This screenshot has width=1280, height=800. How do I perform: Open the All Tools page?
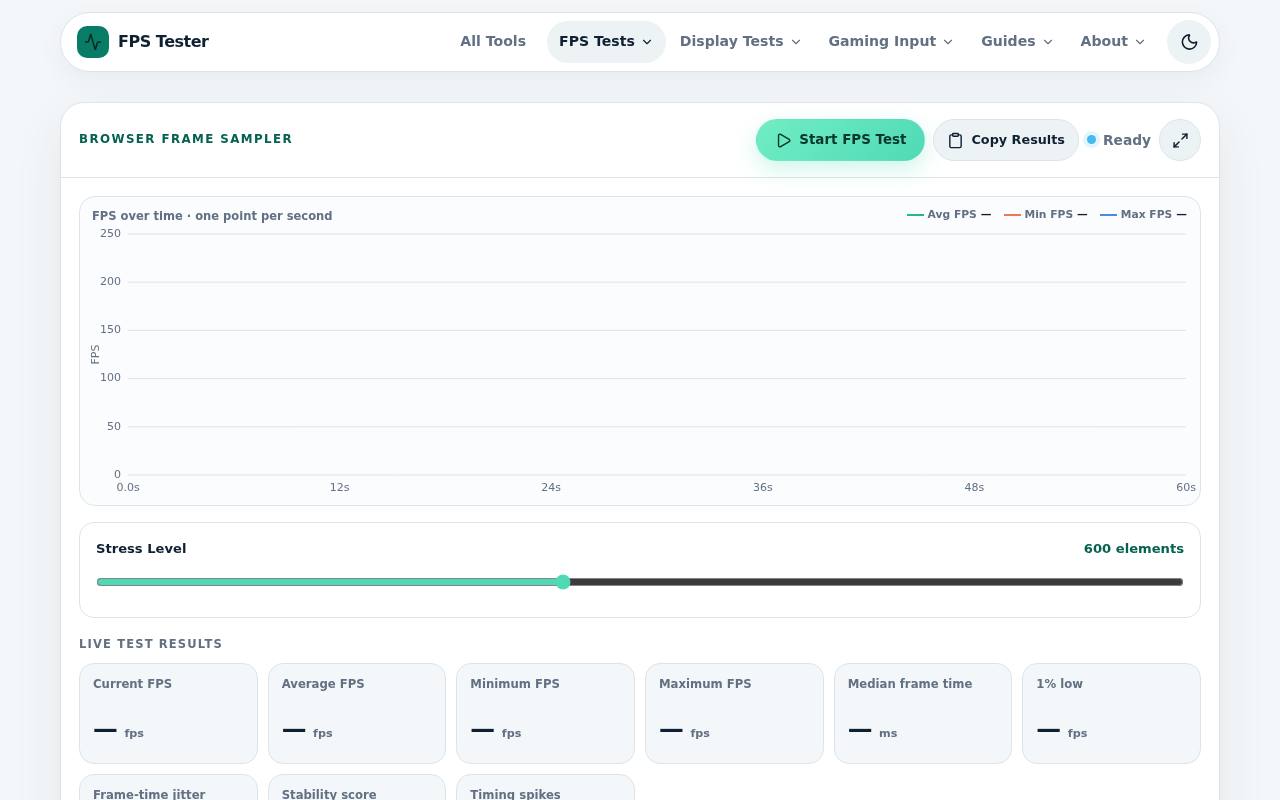click(493, 42)
